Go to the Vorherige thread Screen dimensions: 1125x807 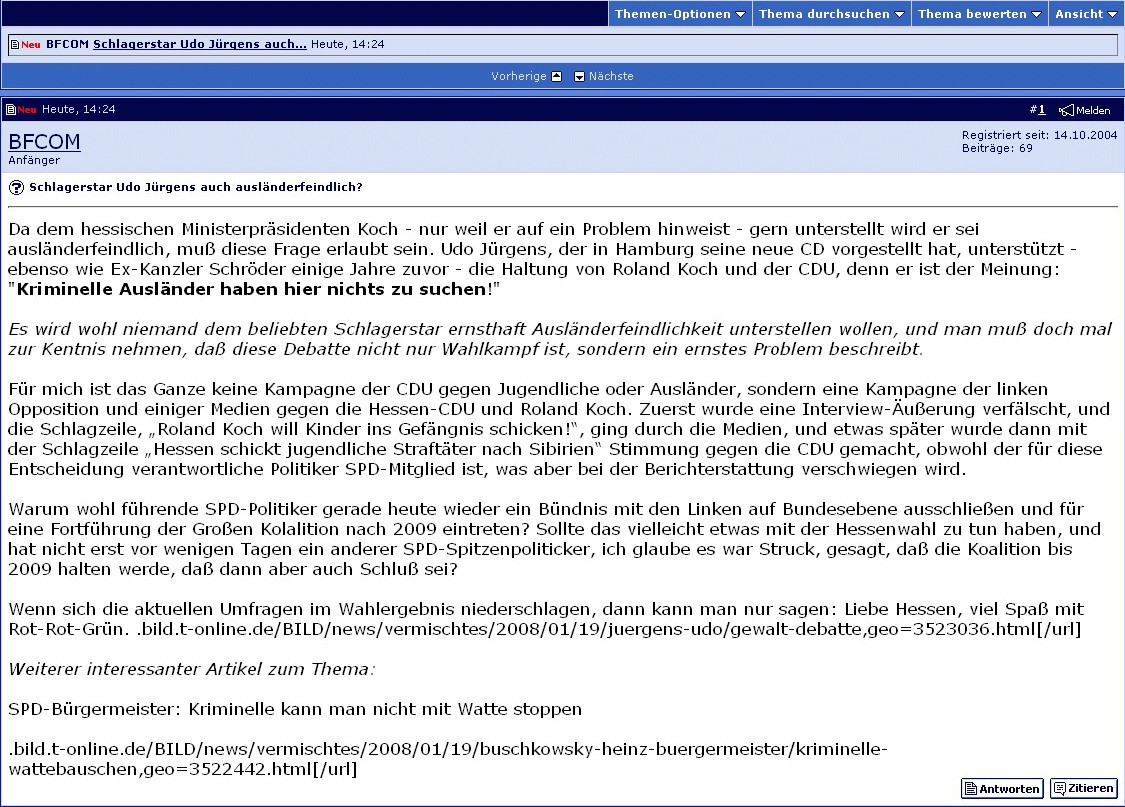click(518, 77)
